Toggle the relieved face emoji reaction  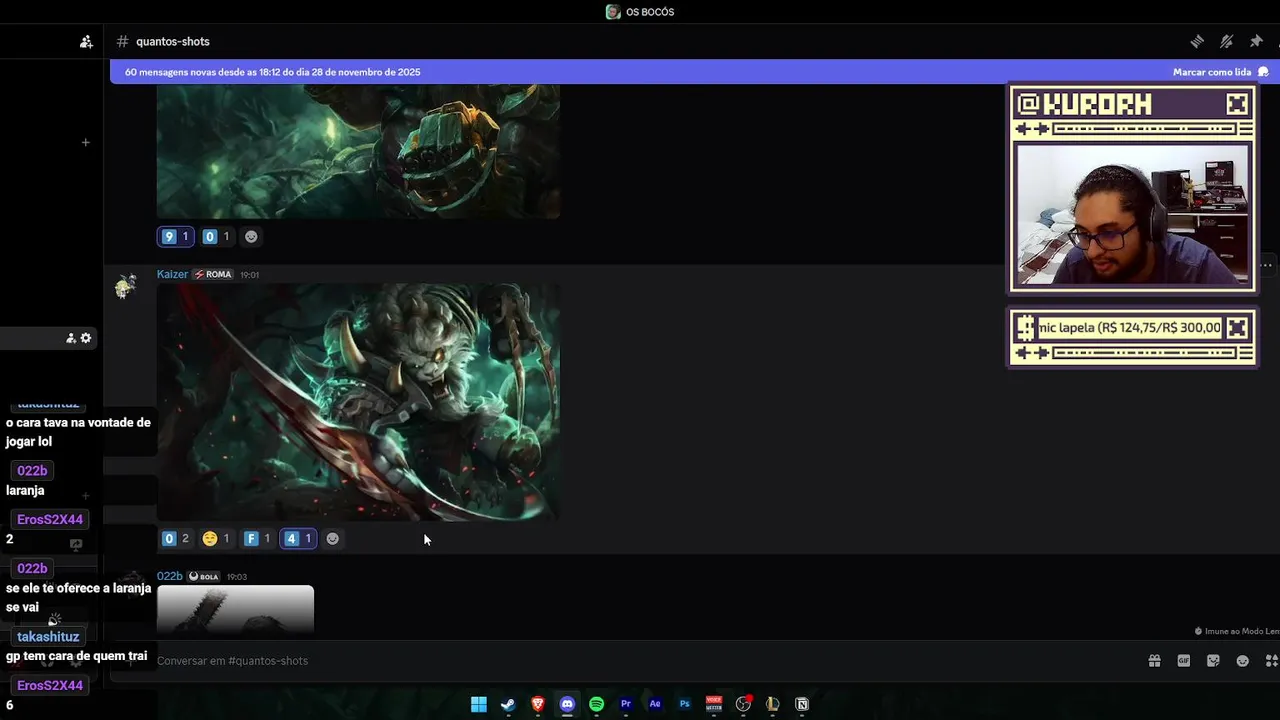[x=216, y=539]
